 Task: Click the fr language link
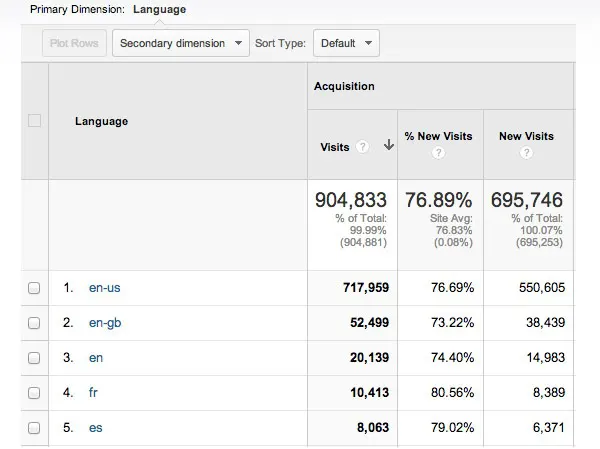pos(93,393)
